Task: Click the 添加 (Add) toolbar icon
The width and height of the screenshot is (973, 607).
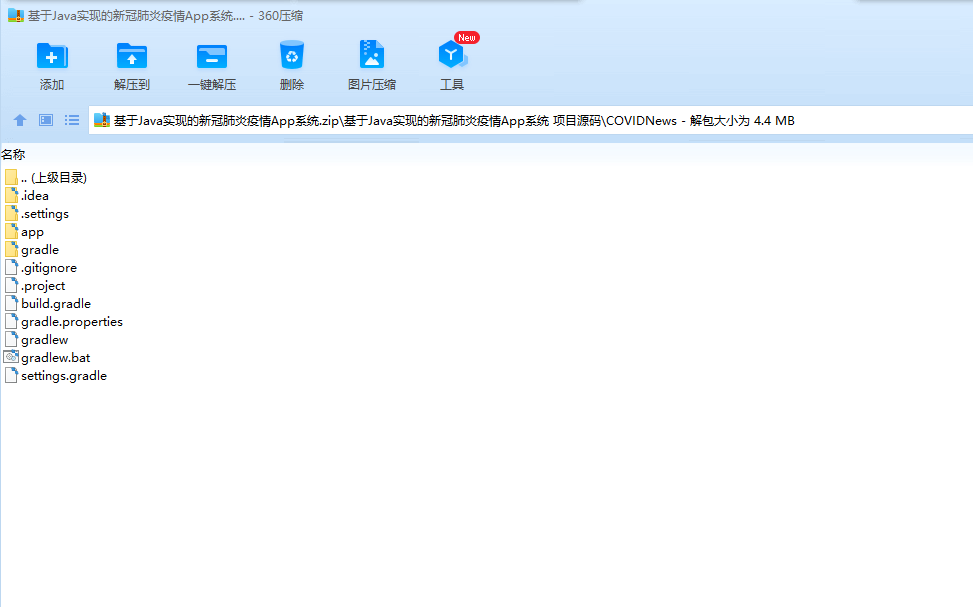Action: click(x=52, y=55)
